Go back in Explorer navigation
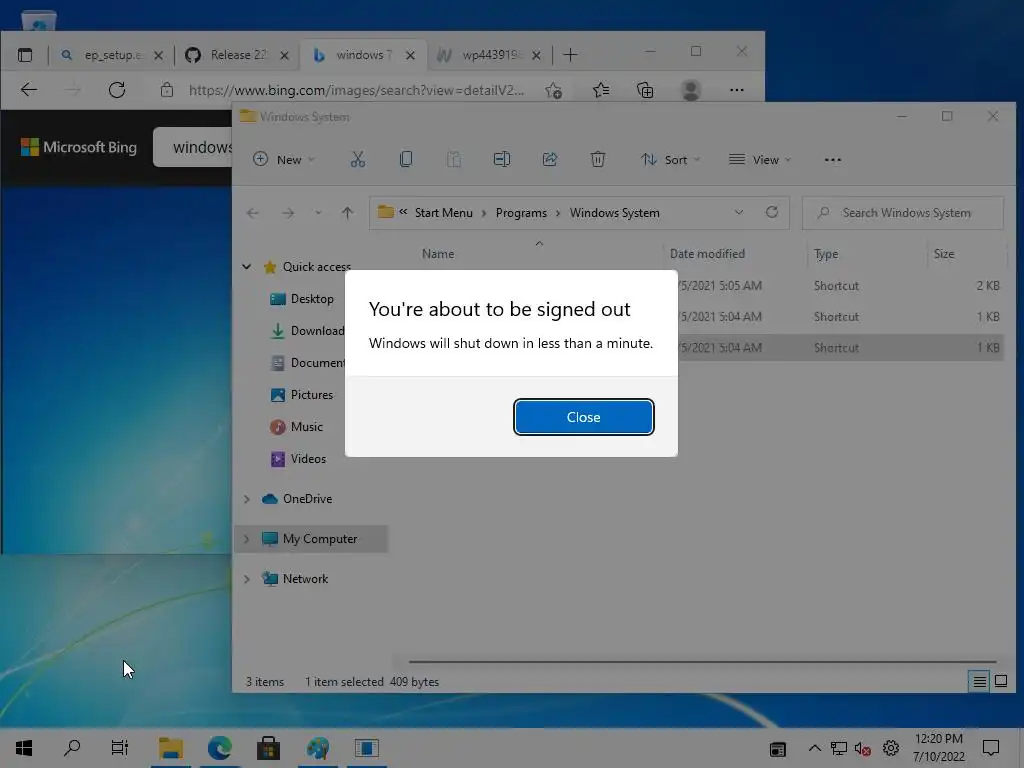 point(253,213)
